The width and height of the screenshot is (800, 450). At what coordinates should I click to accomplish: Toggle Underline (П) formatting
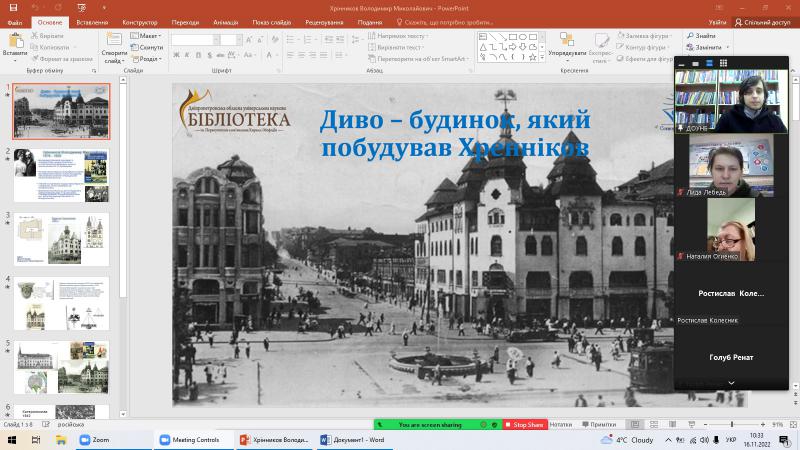coord(198,55)
